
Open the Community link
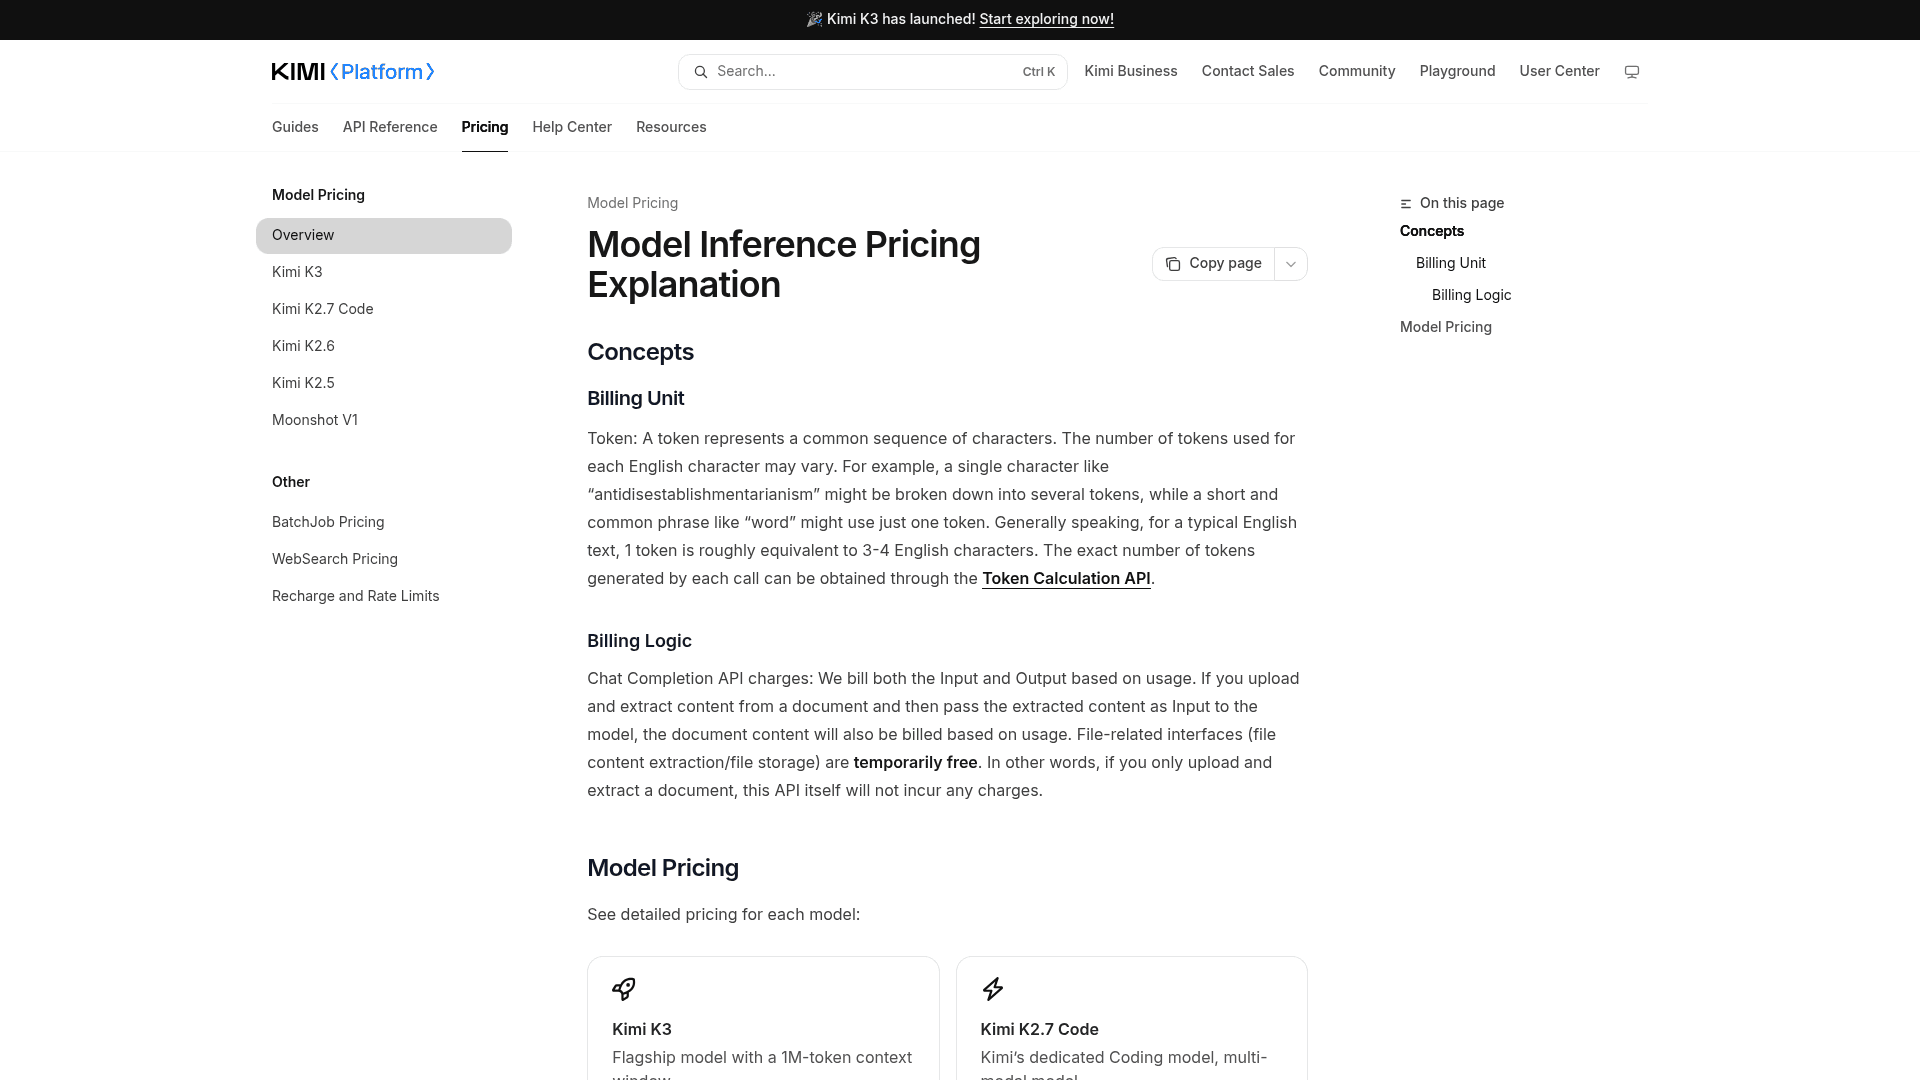pos(1357,71)
